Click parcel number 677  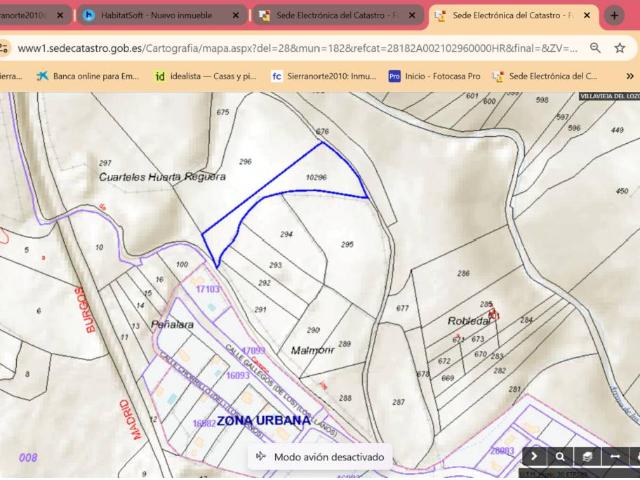(402, 308)
